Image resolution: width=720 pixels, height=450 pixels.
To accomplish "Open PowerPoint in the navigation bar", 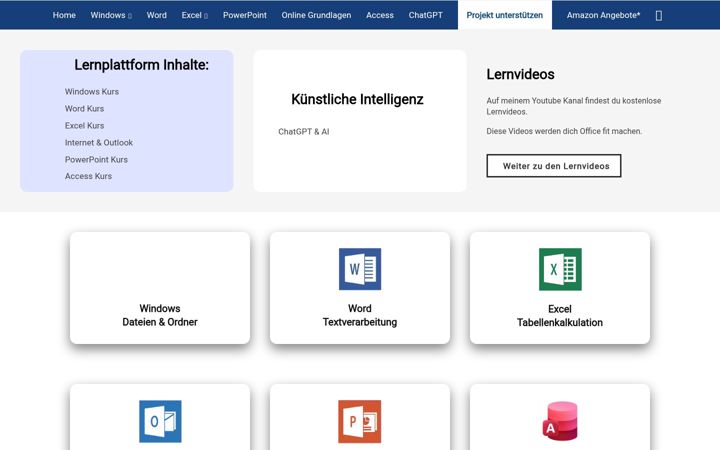I will pos(245,15).
